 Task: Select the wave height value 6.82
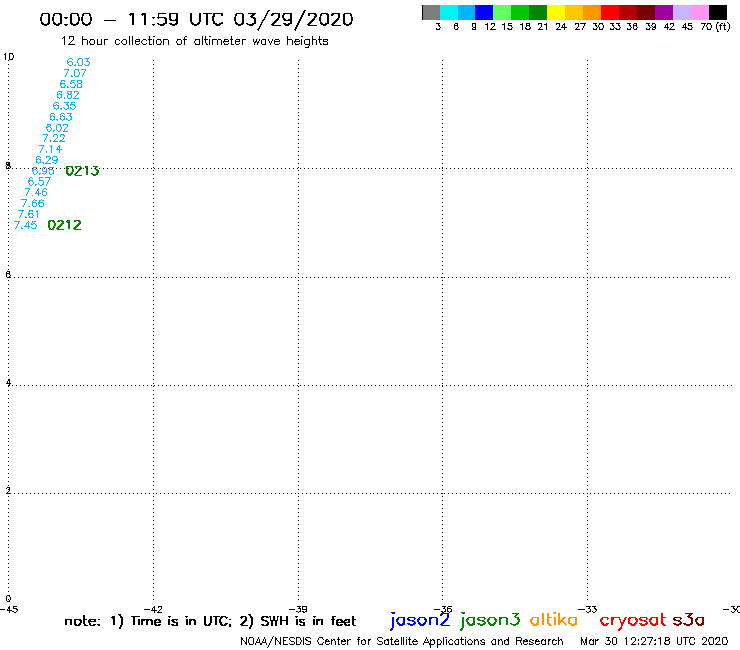(68, 95)
